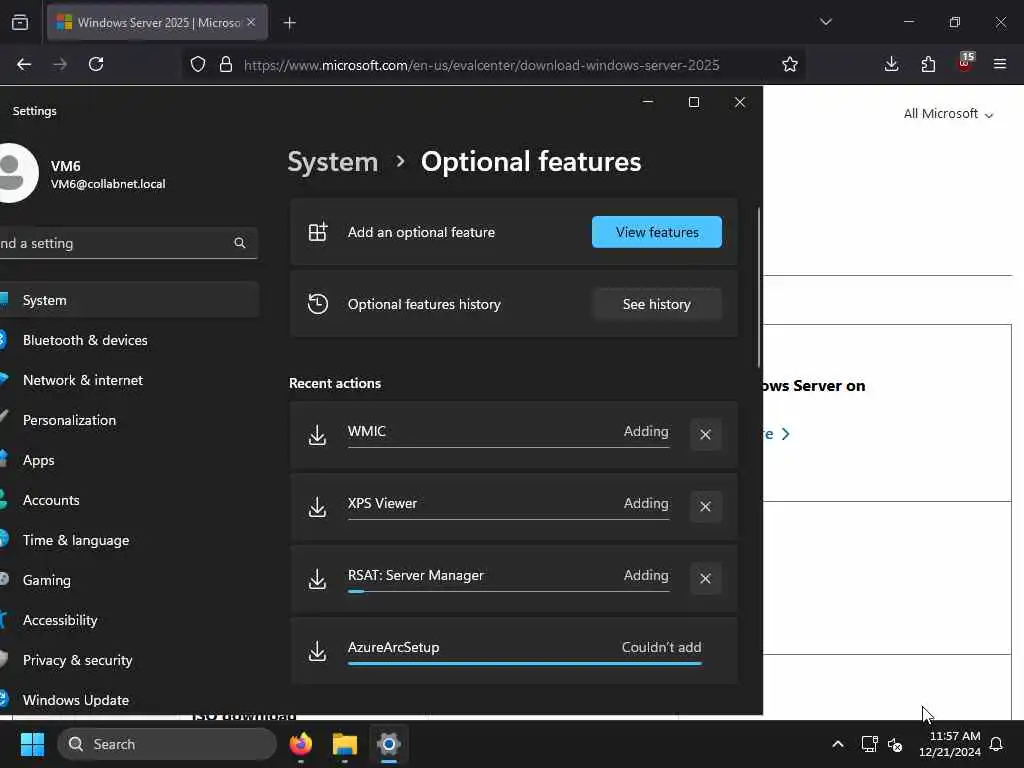Open Time & language settings
This screenshot has height=768, width=1024.
coord(129,540)
